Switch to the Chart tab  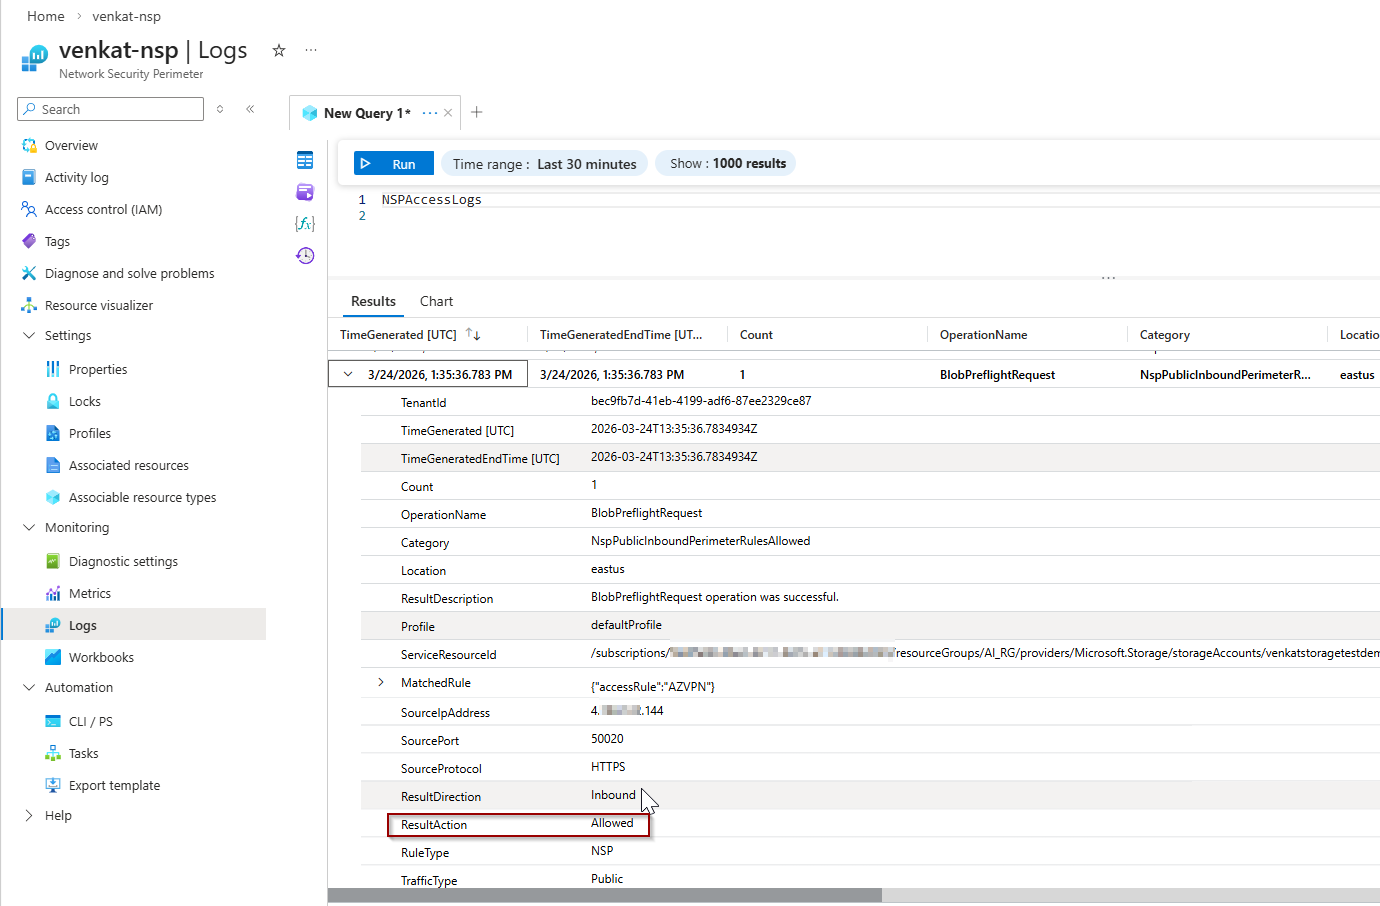(436, 302)
